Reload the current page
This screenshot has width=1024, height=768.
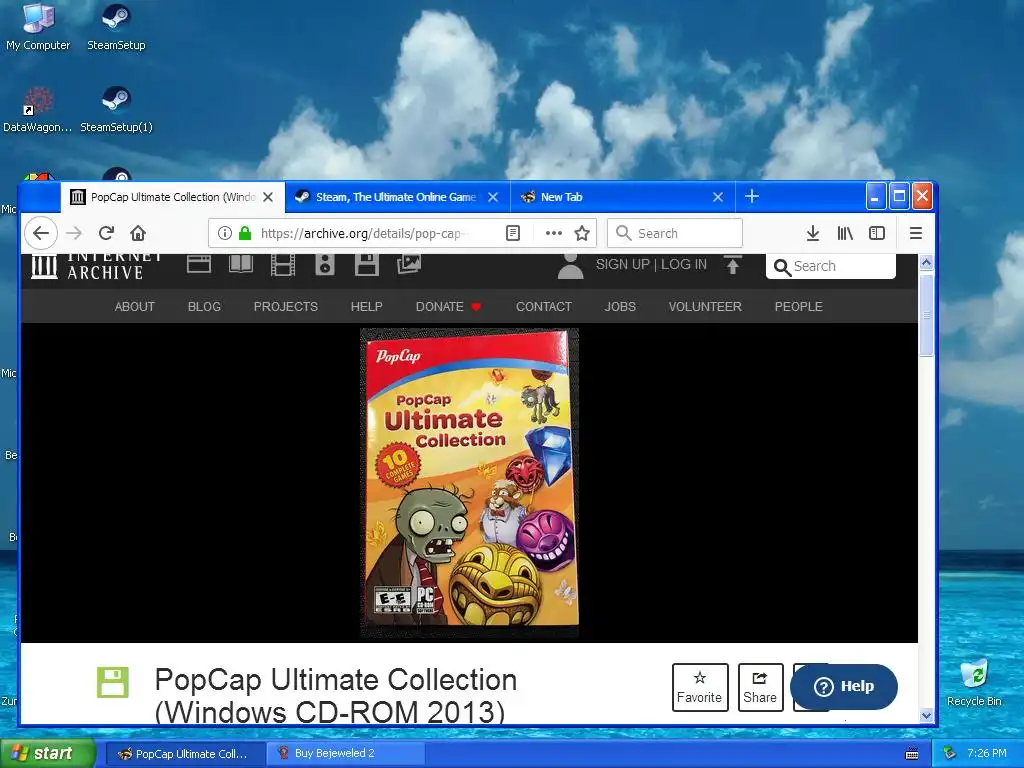(106, 233)
